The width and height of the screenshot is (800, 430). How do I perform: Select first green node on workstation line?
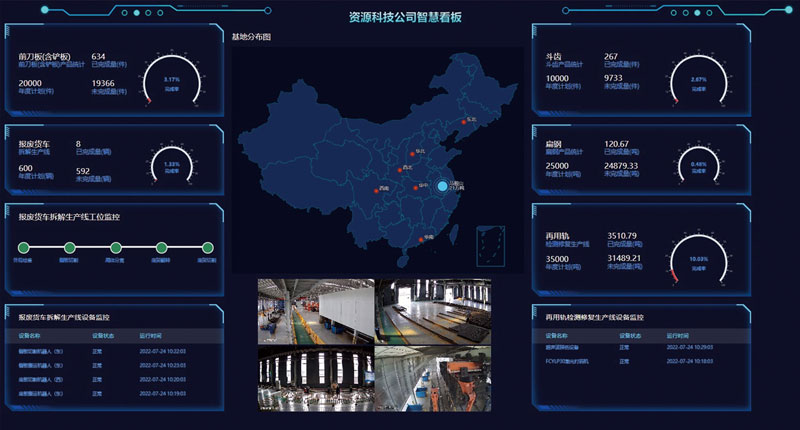tap(22, 248)
